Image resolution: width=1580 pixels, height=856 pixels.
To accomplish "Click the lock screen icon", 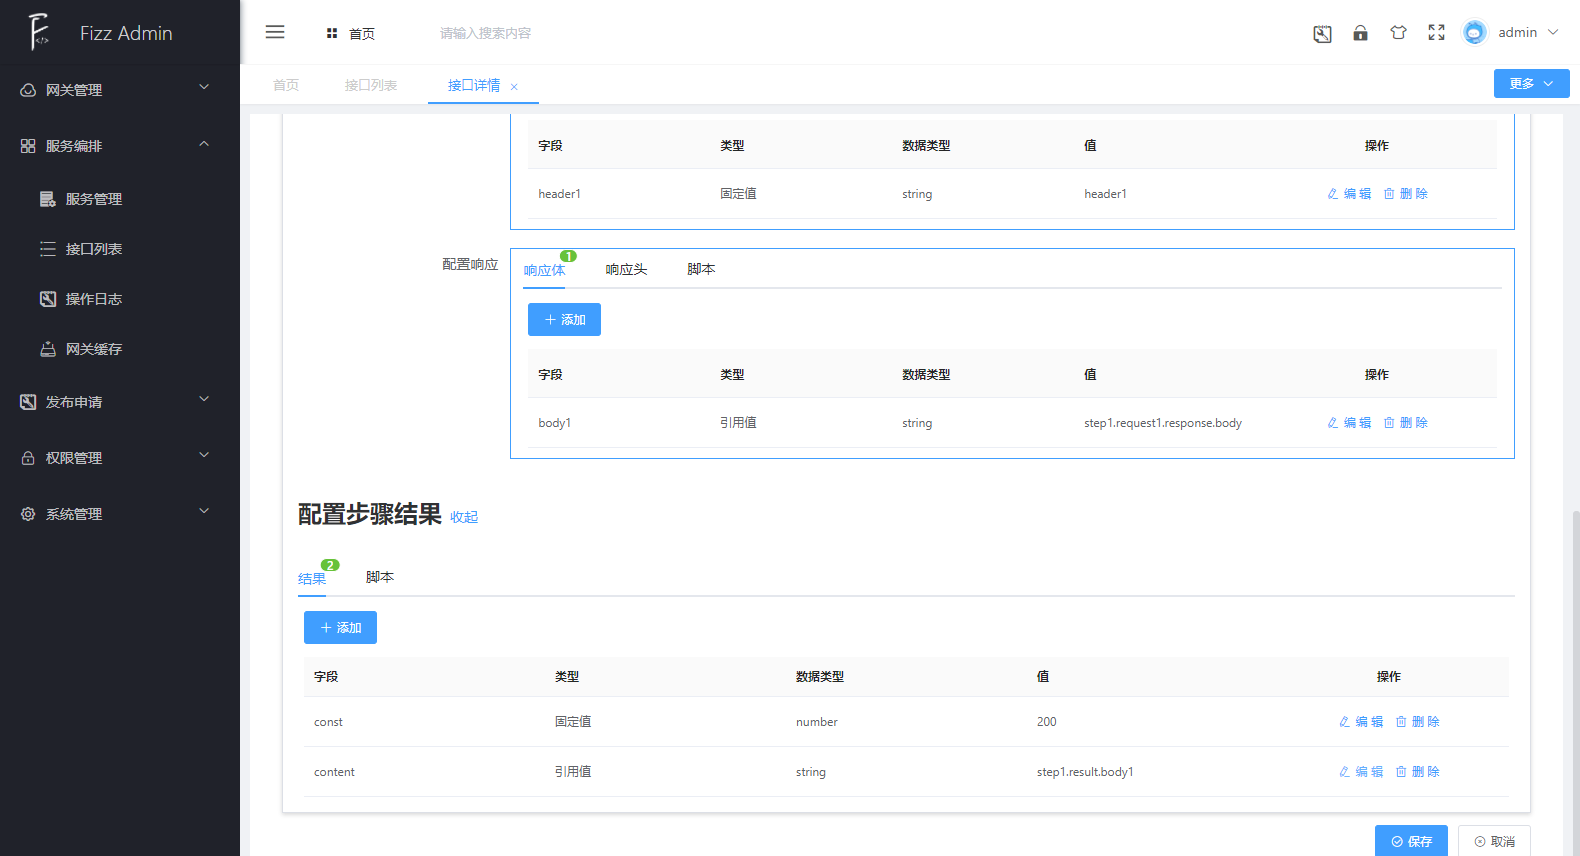I will (1360, 33).
